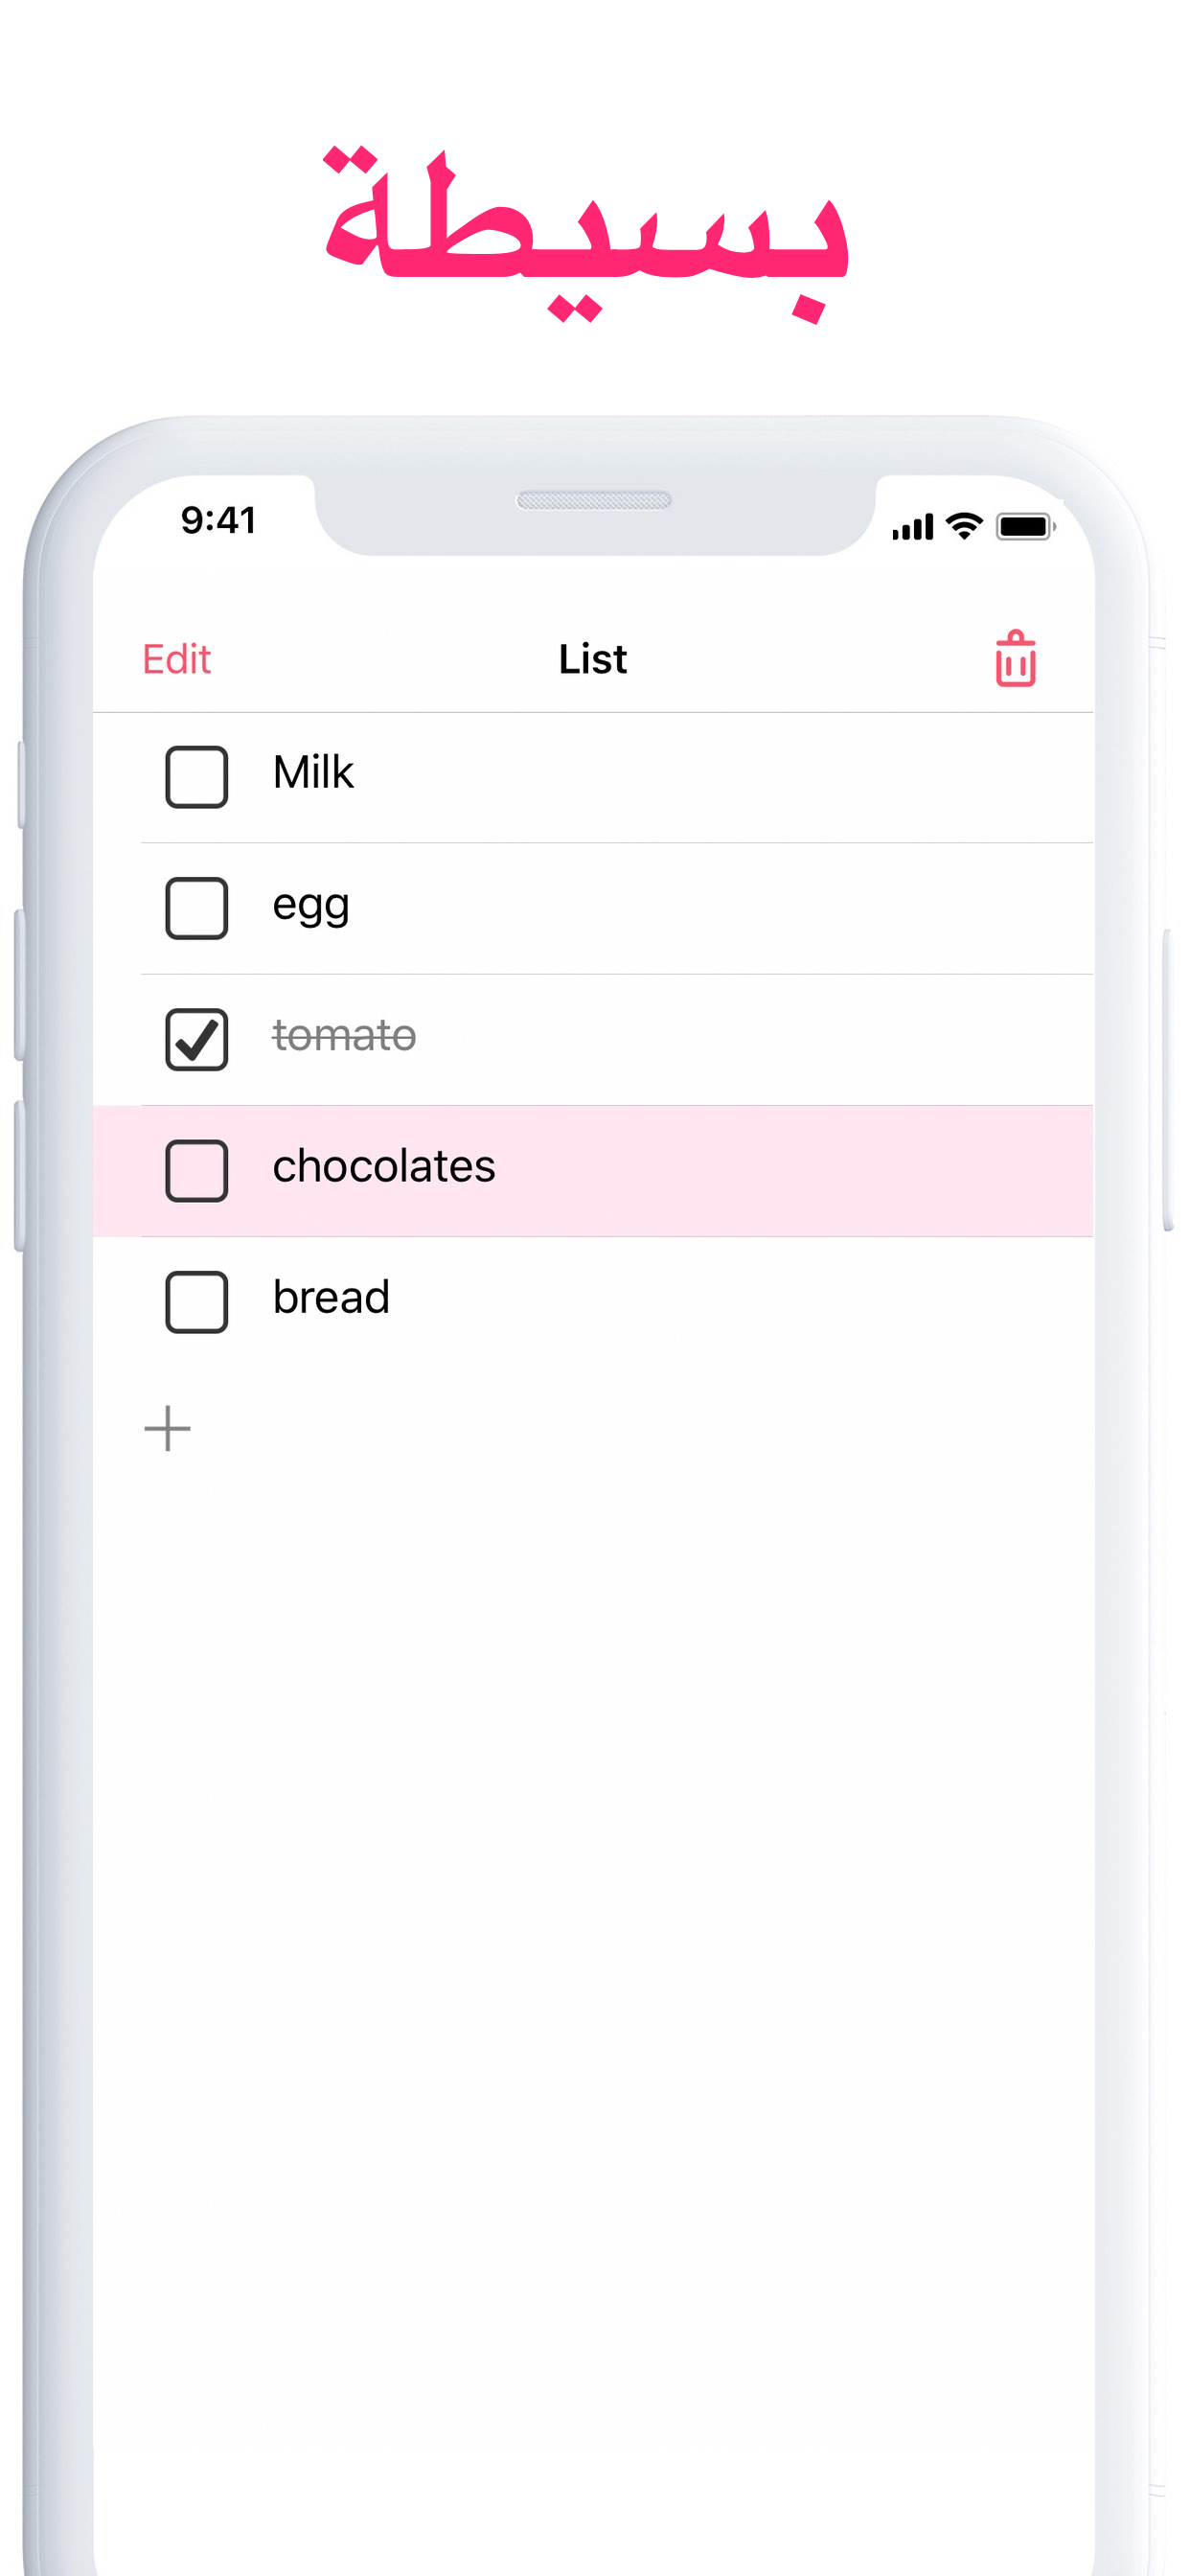The image size is (1190, 2576).
Task: Select the bread list item text
Action: (x=331, y=1297)
